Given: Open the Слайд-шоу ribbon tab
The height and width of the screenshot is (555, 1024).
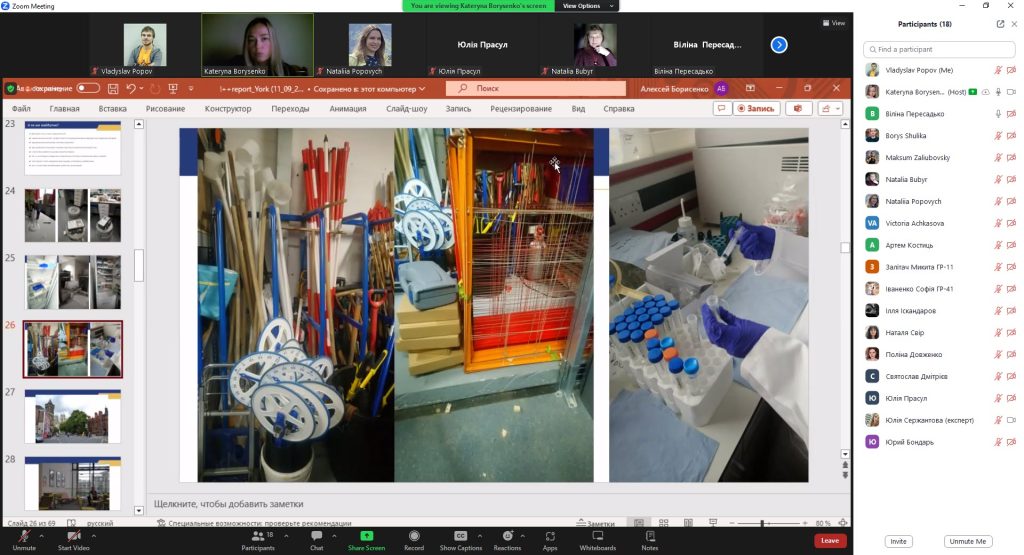Looking at the screenshot, I should coord(406,108).
